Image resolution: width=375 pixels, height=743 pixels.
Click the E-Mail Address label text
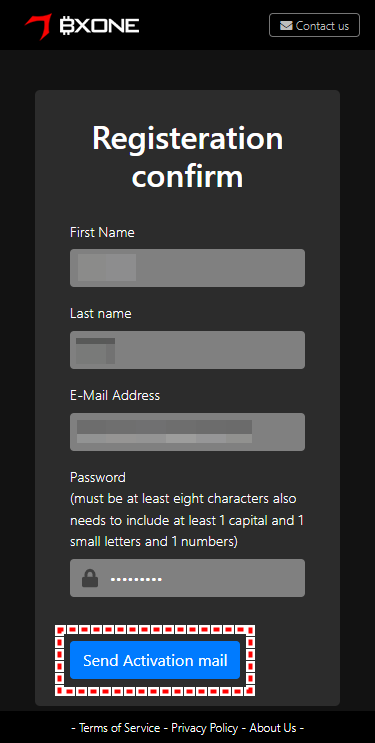(115, 395)
